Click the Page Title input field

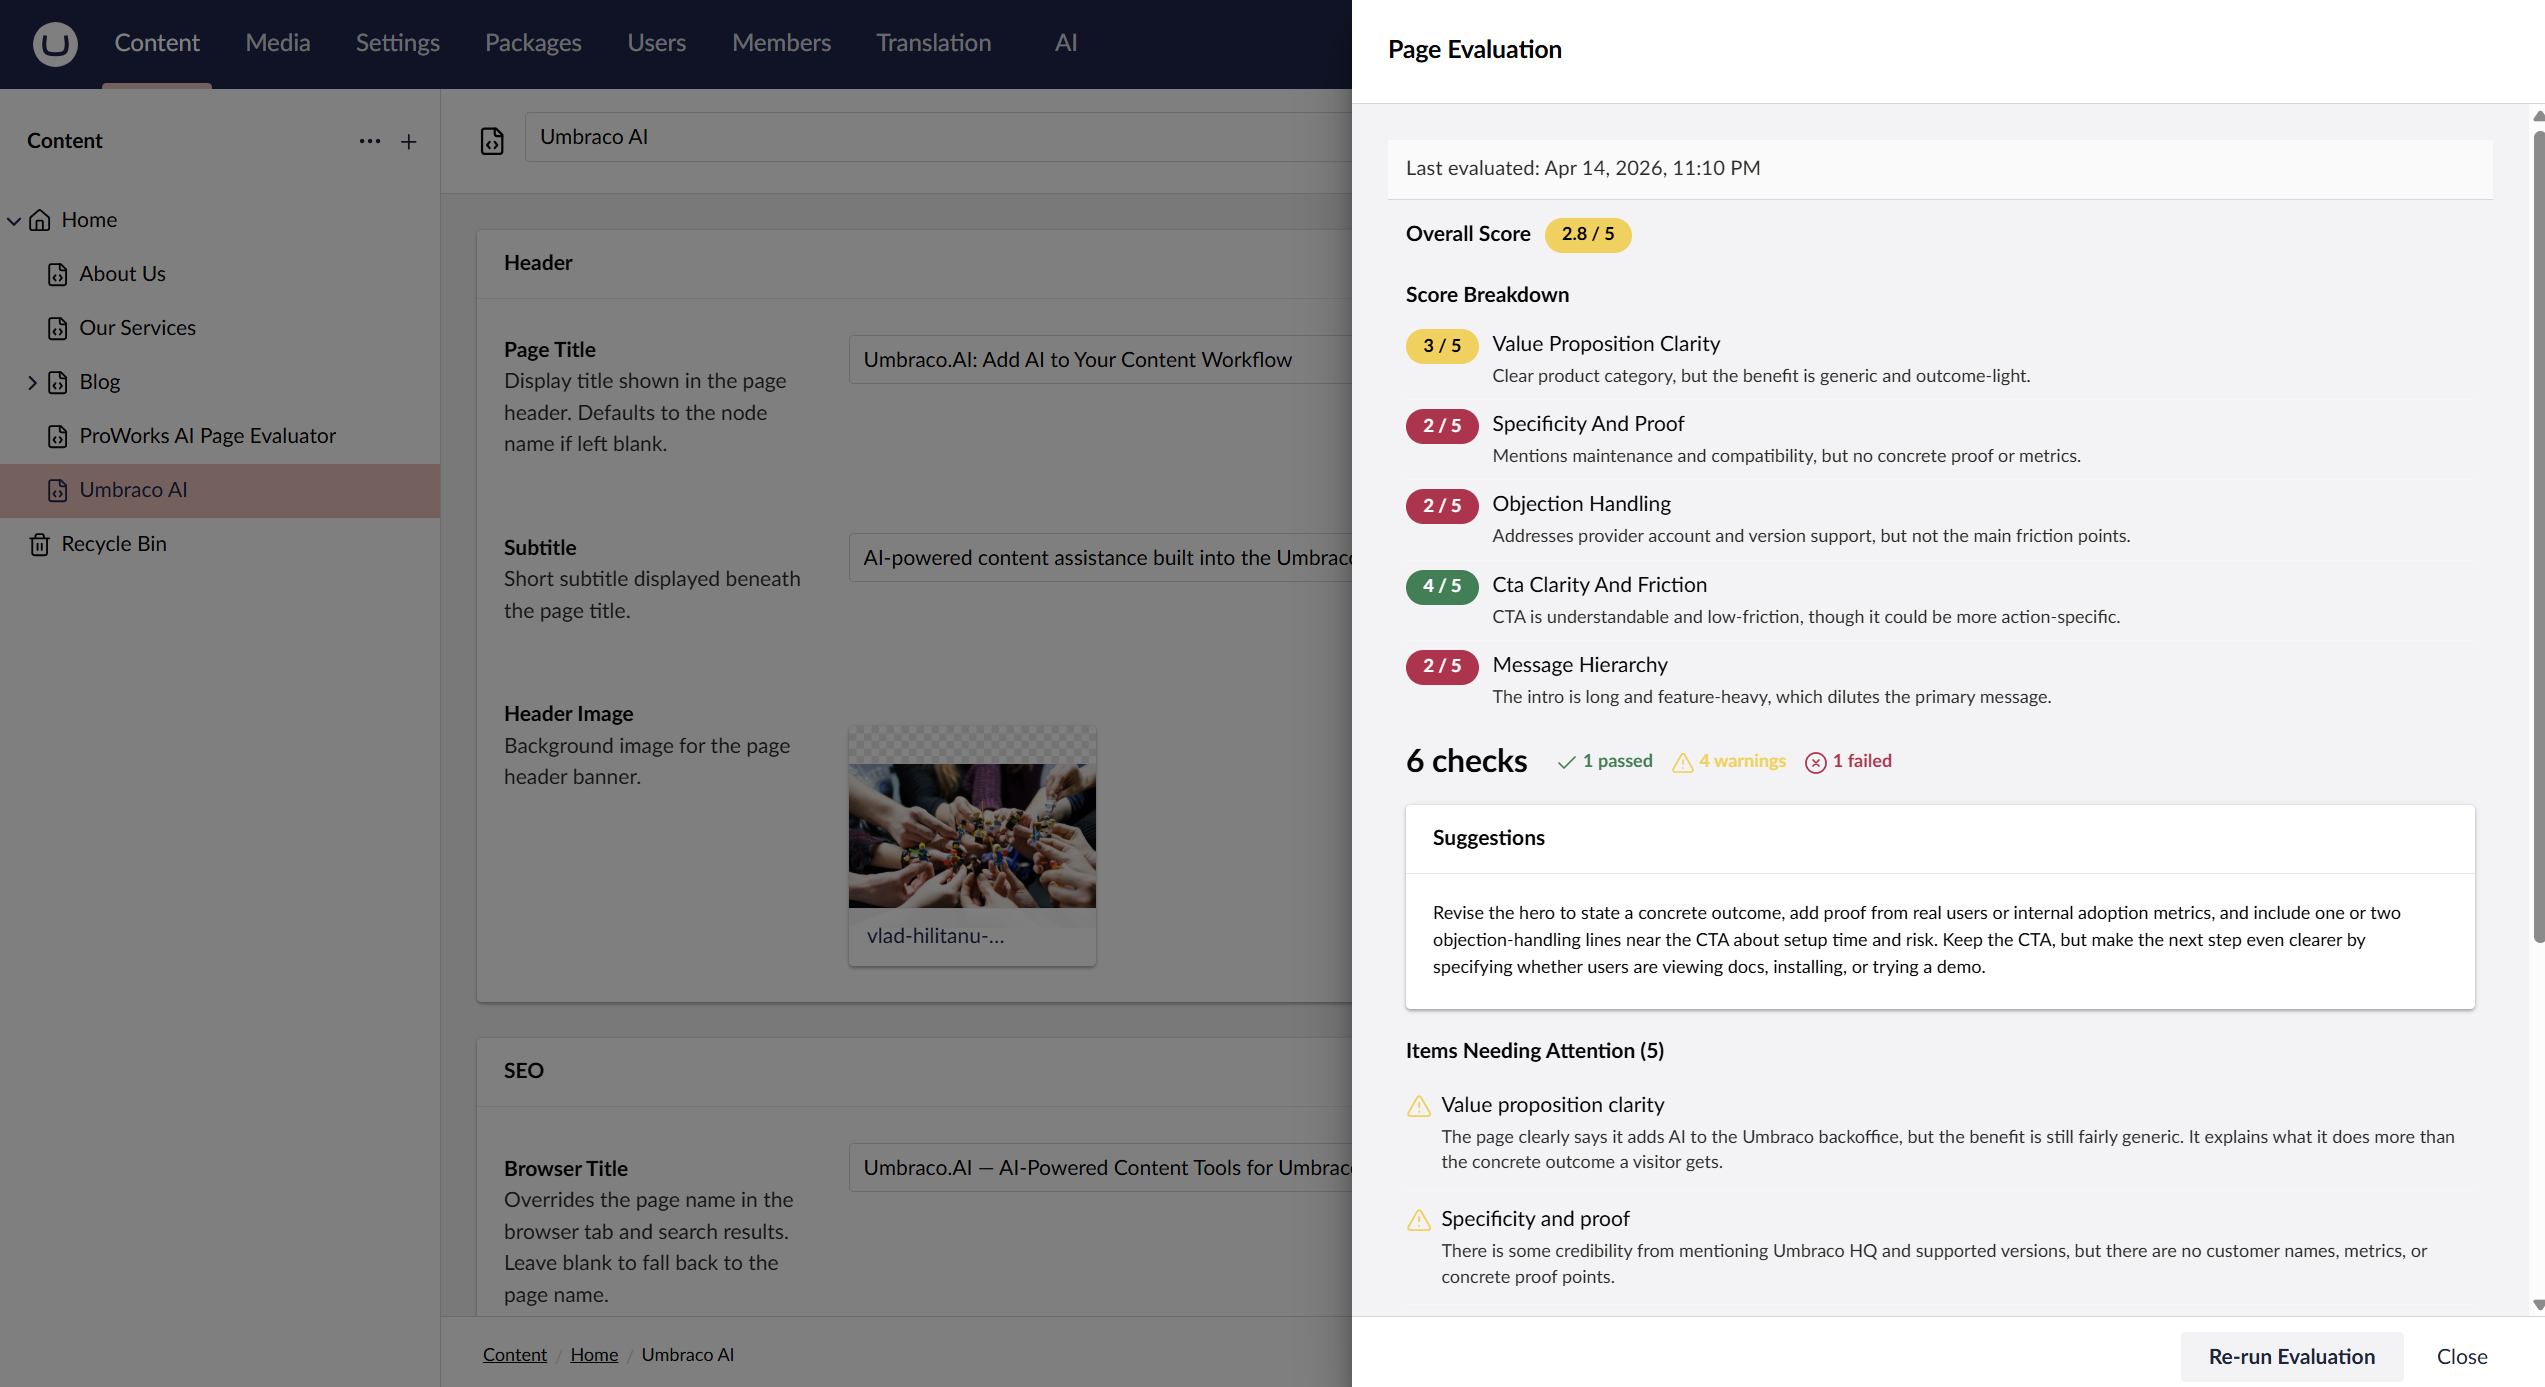(1100, 360)
